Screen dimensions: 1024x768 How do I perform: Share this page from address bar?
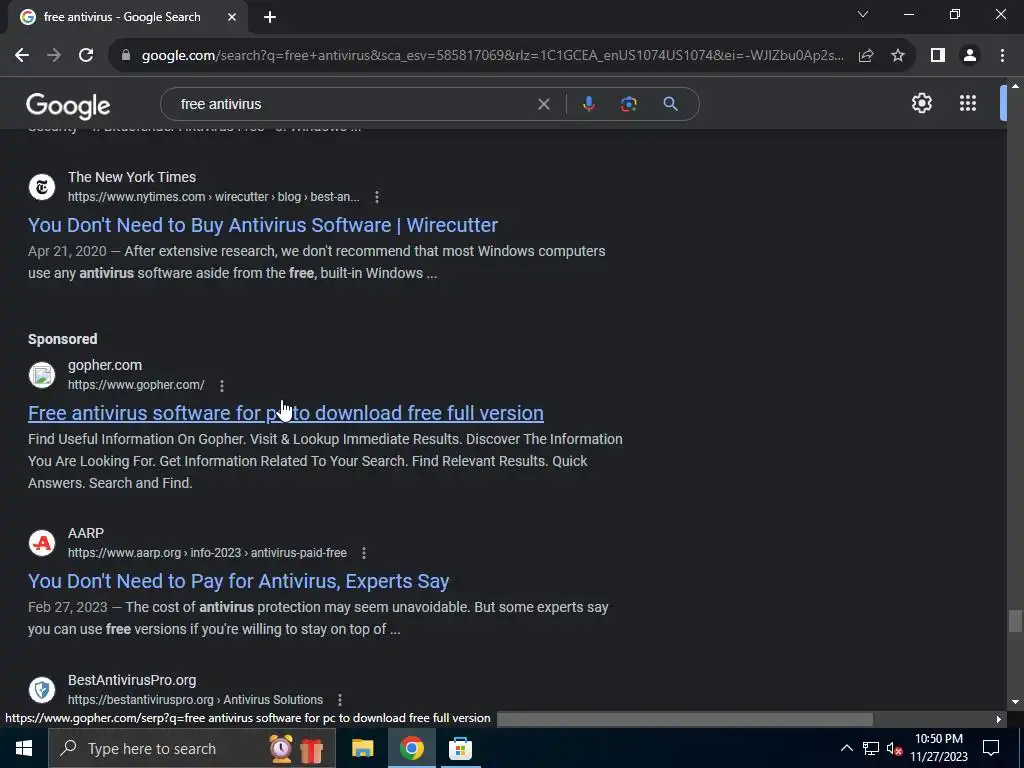click(866, 56)
